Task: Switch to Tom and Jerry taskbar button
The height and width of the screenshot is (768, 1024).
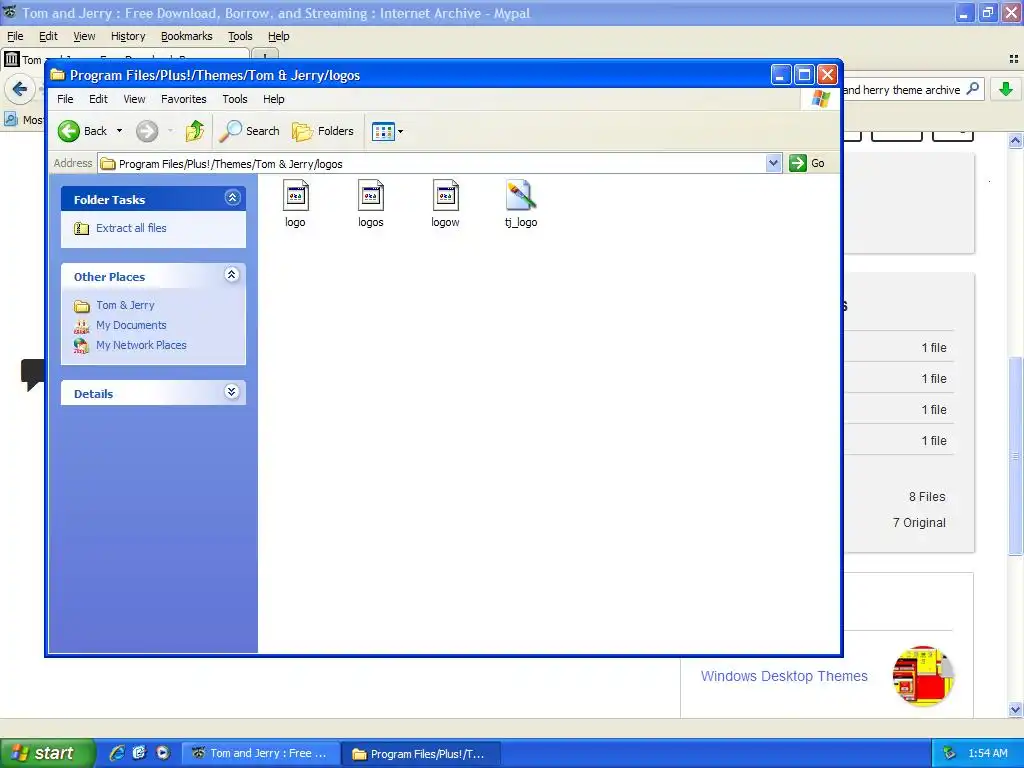Action: (261, 753)
